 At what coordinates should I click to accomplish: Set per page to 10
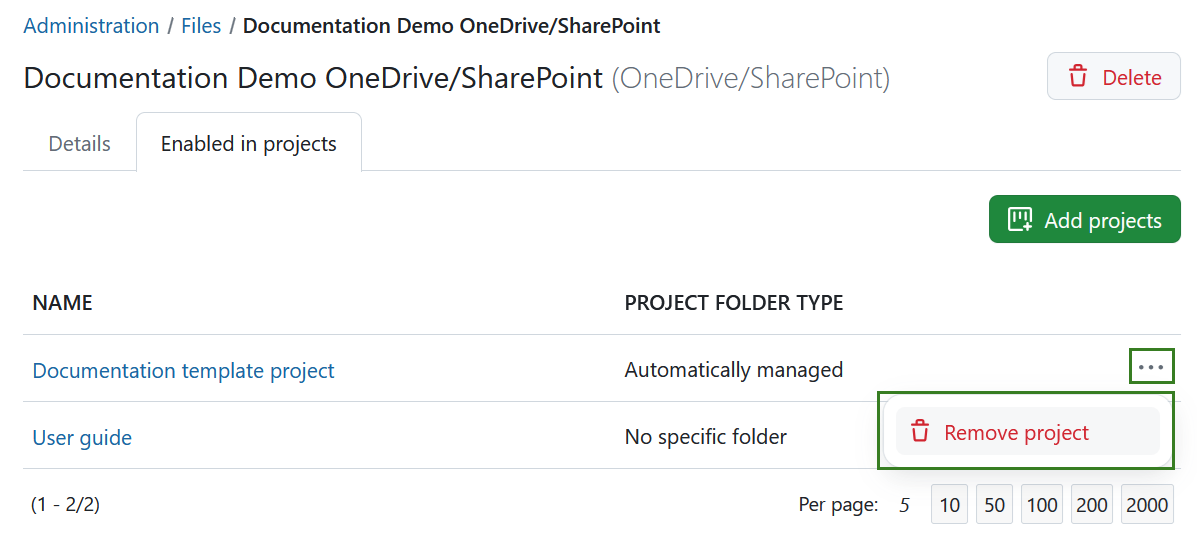coord(949,505)
